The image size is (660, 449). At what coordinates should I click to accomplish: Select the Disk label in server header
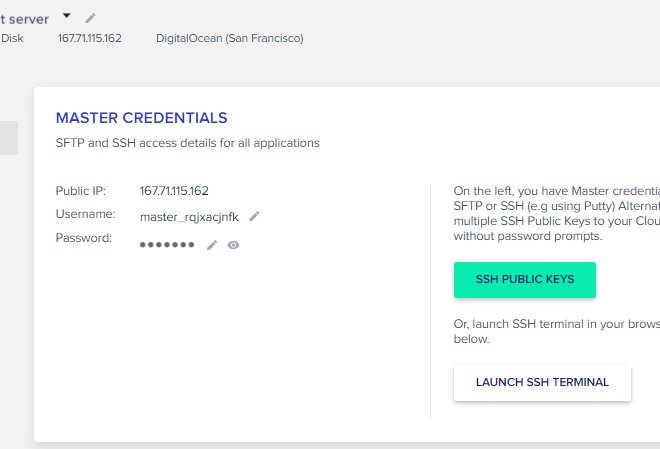12,38
